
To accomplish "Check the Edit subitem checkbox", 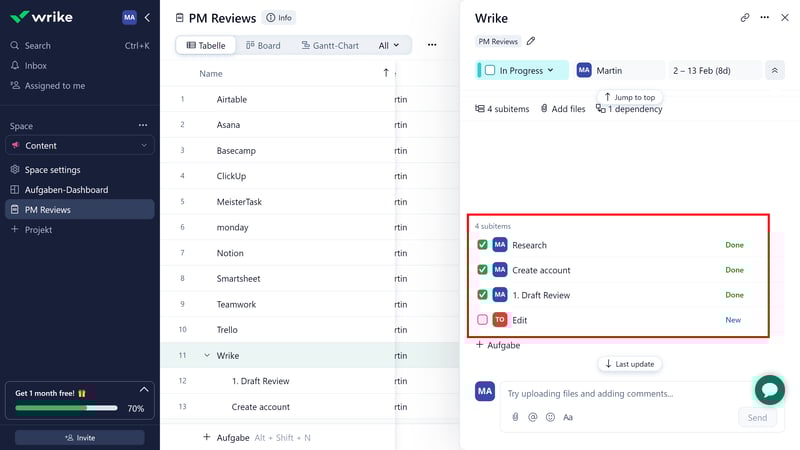I will [x=482, y=320].
